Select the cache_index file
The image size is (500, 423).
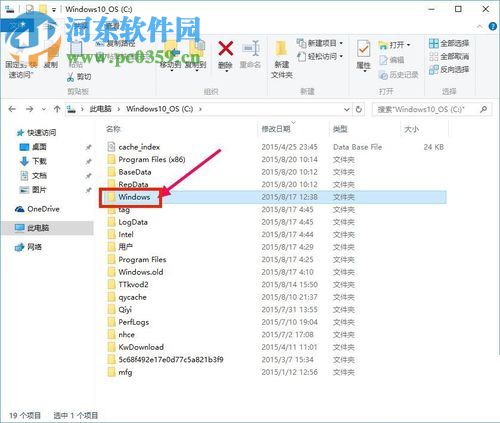coord(133,147)
